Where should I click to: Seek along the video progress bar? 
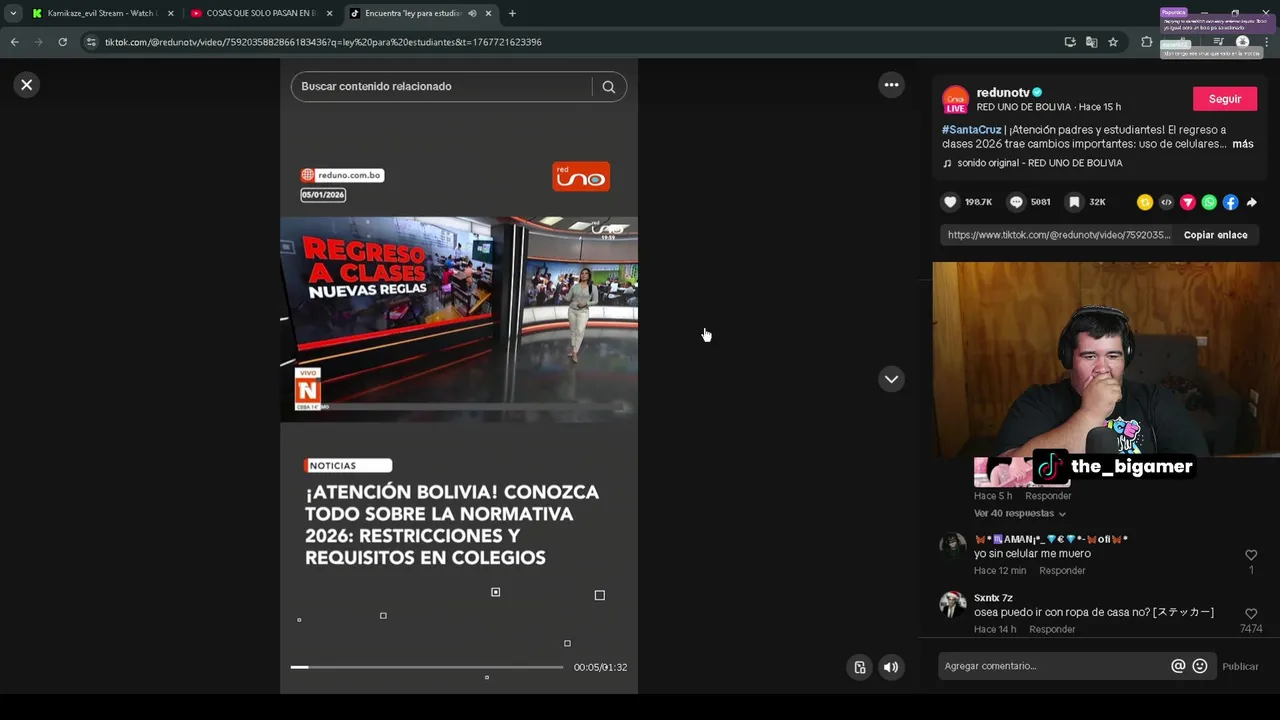(427, 667)
